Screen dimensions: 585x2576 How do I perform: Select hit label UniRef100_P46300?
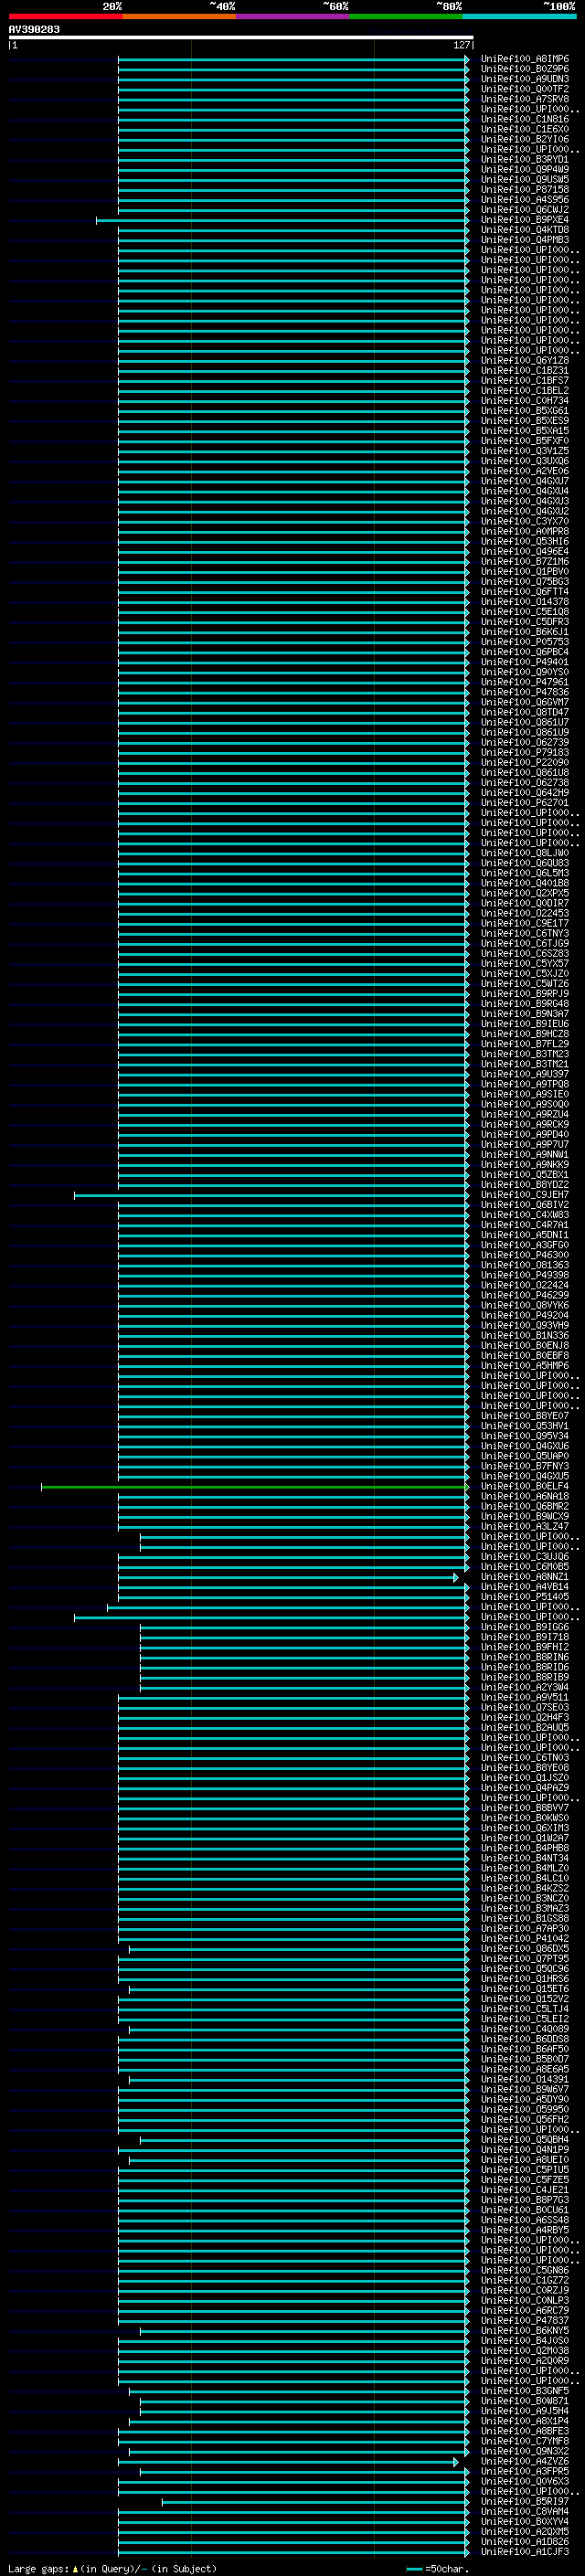coord(524,1255)
